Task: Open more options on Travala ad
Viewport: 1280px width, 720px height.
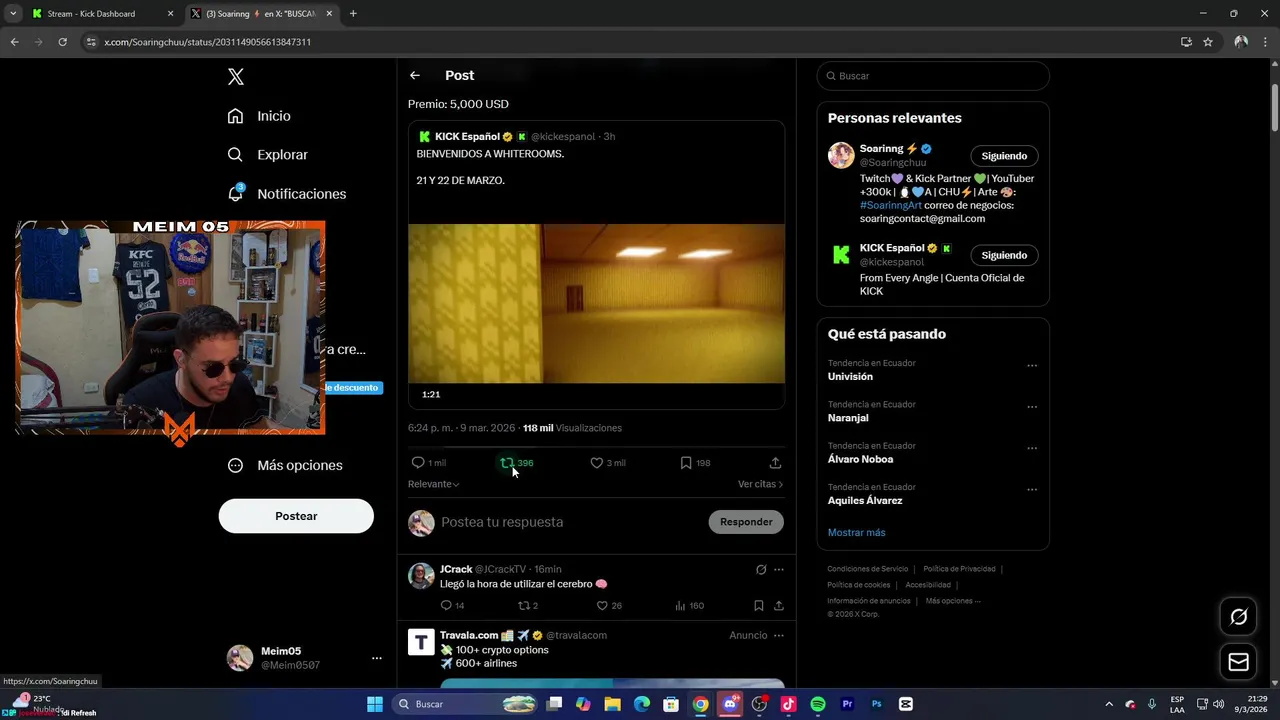Action: (x=779, y=635)
